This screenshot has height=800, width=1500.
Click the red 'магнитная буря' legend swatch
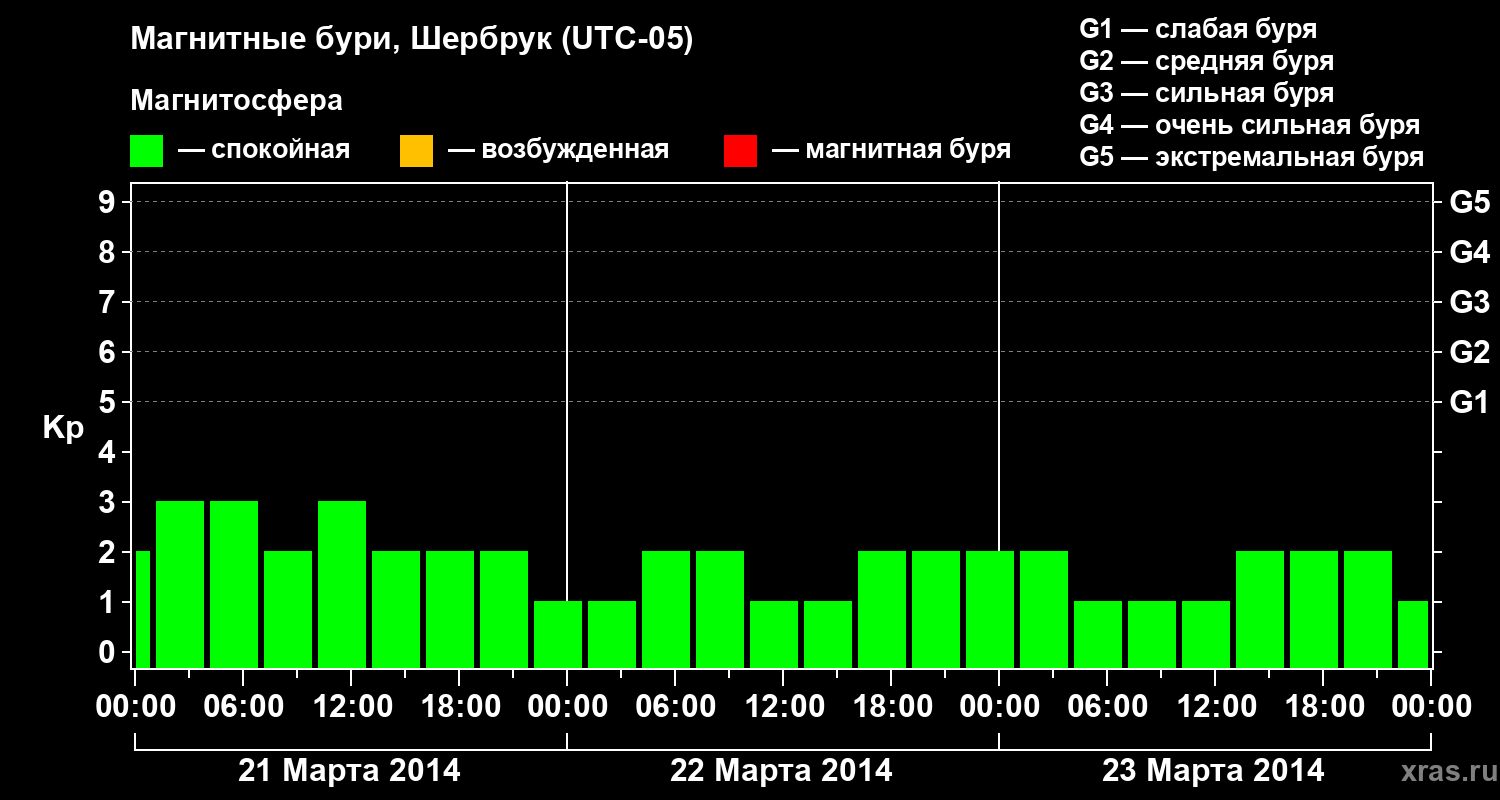tap(740, 151)
